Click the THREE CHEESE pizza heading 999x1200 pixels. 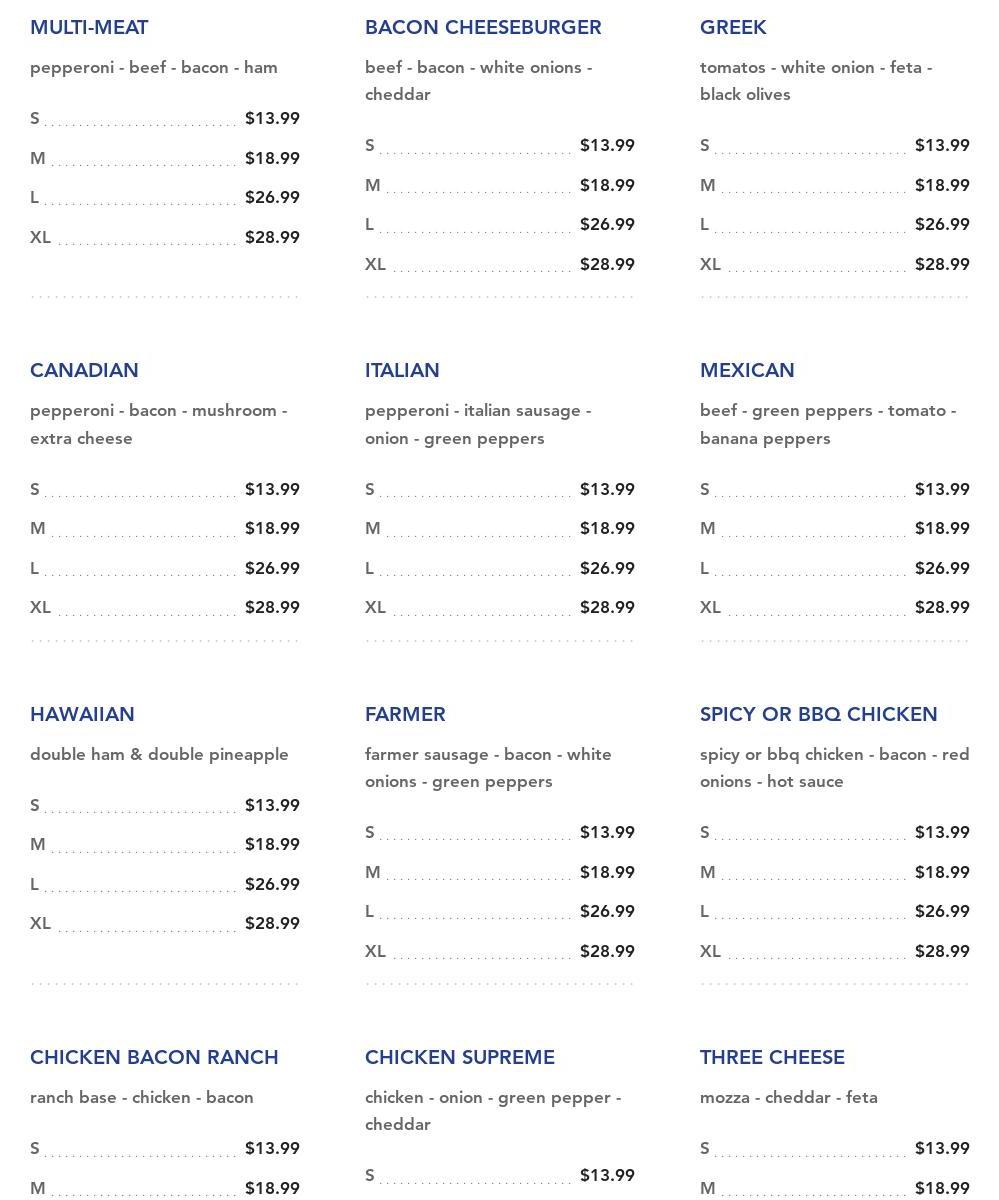pos(772,1058)
